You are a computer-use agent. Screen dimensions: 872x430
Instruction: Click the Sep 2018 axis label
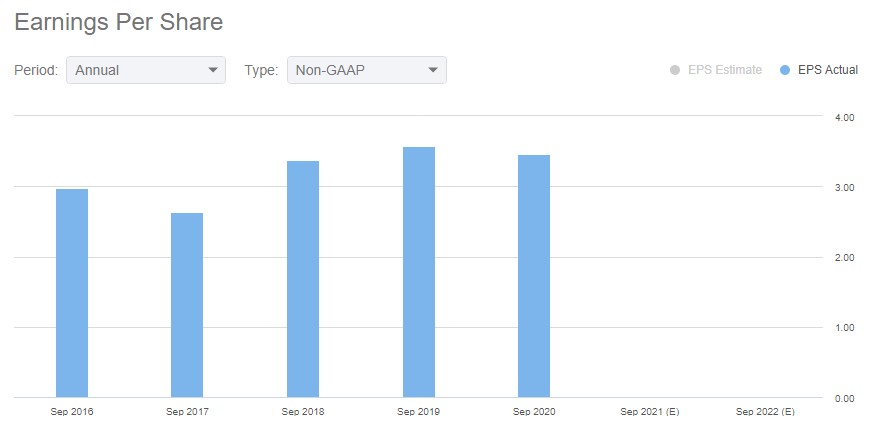tap(303, 412)
